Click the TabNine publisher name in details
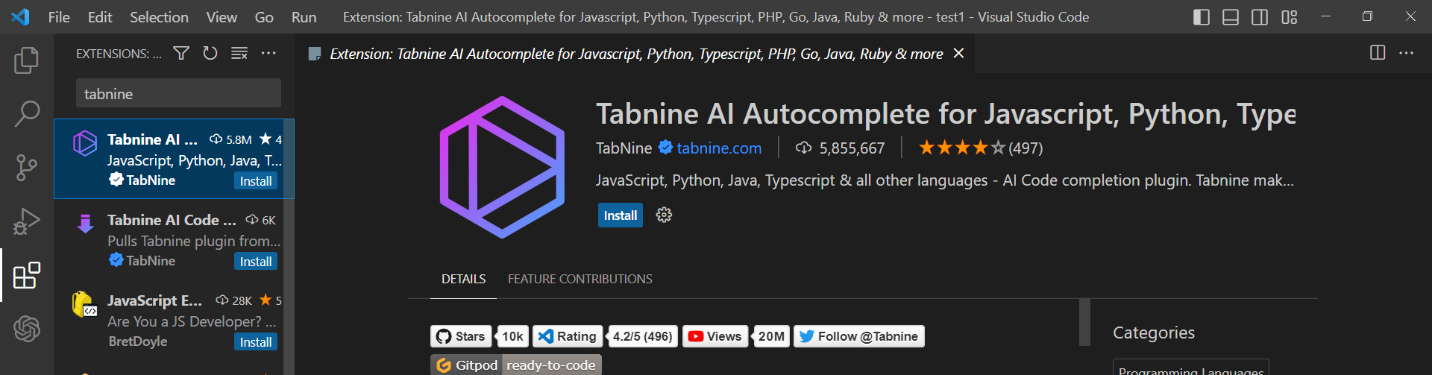Image resolution: width=1432 pixels, height=375 pixels. pos(624,148)
